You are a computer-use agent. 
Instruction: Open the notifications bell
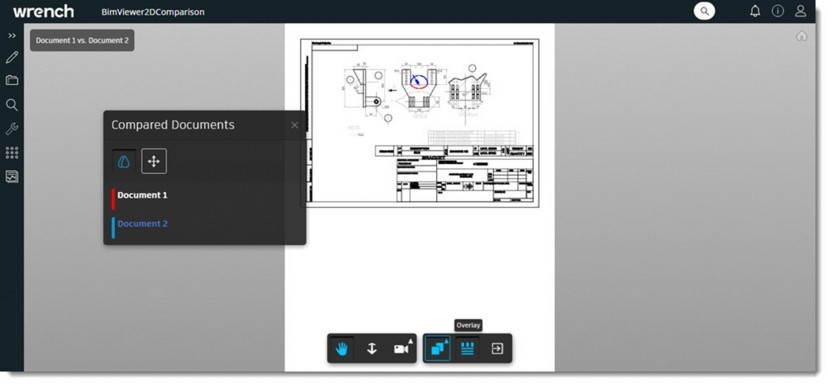pyautogui.click(x=755, y=11)
